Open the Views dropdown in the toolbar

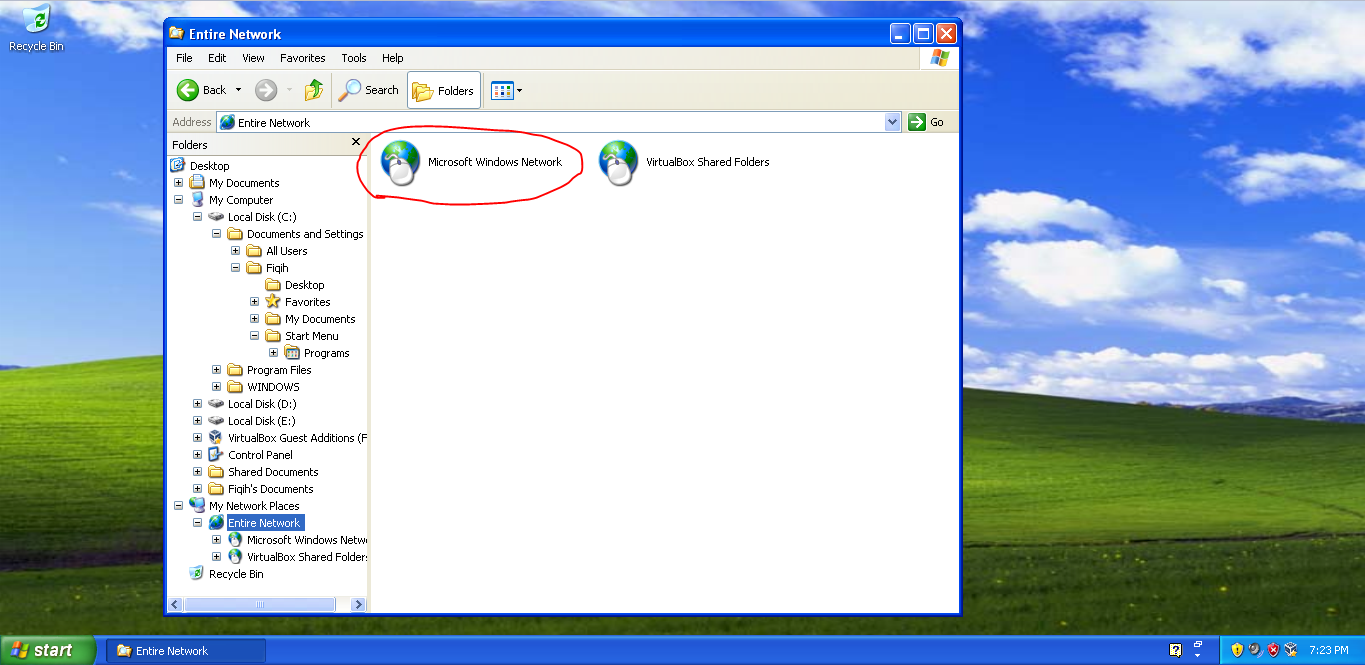(x=507, y=91)
